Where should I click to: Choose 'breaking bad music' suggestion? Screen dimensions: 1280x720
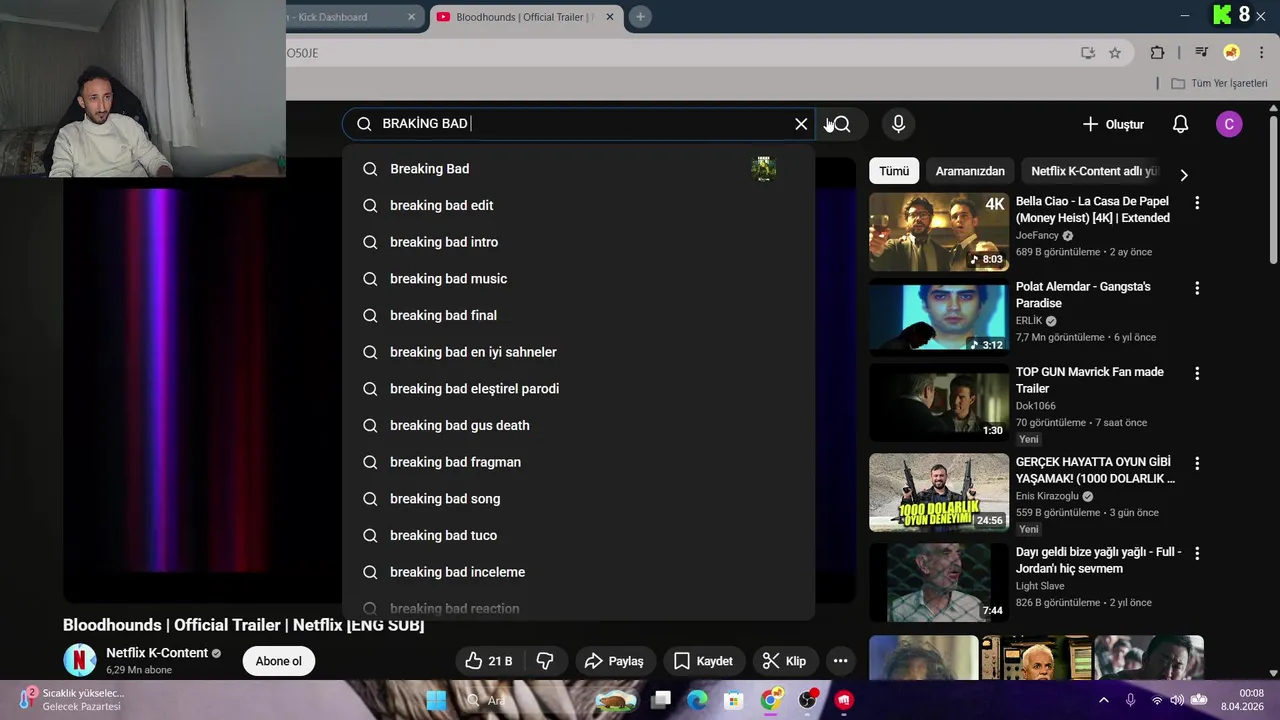[578, 279]
